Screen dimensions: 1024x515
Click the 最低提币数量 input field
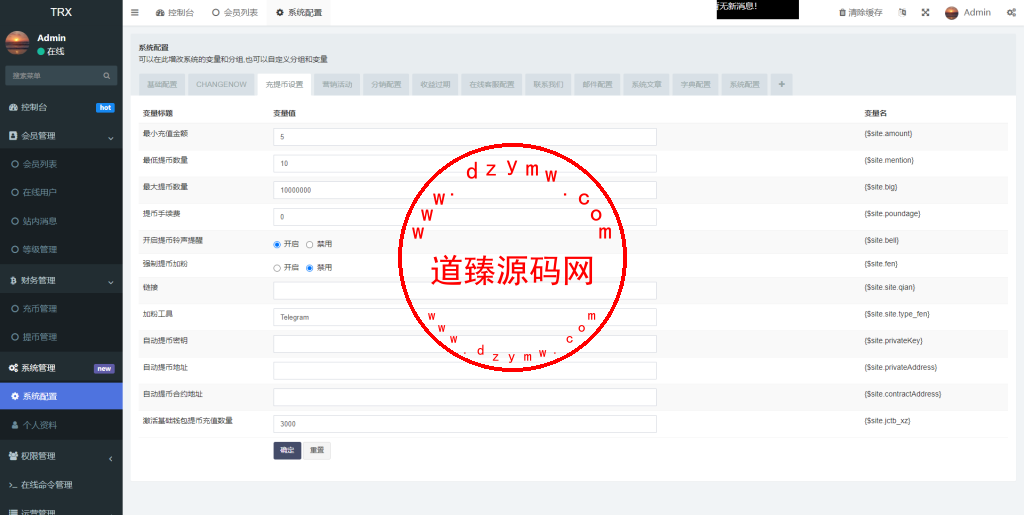click(465, 164)
